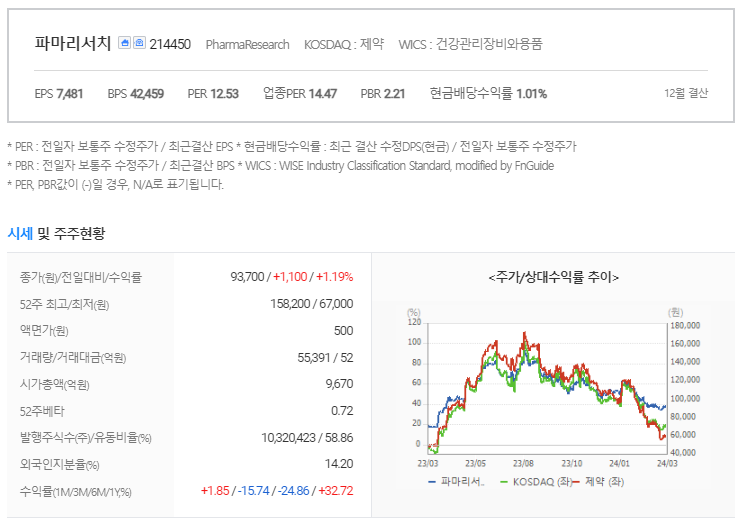This screenshot has height=520, width=743.
Task: Click the 시가총액(억원) row label
Action: click(54, 384)
